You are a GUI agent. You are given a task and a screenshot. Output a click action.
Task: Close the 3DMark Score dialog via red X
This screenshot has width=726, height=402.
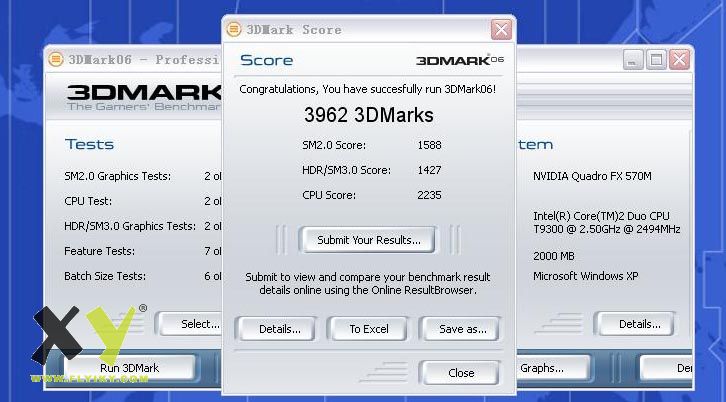pyautogui.click(x=501, y=29)
